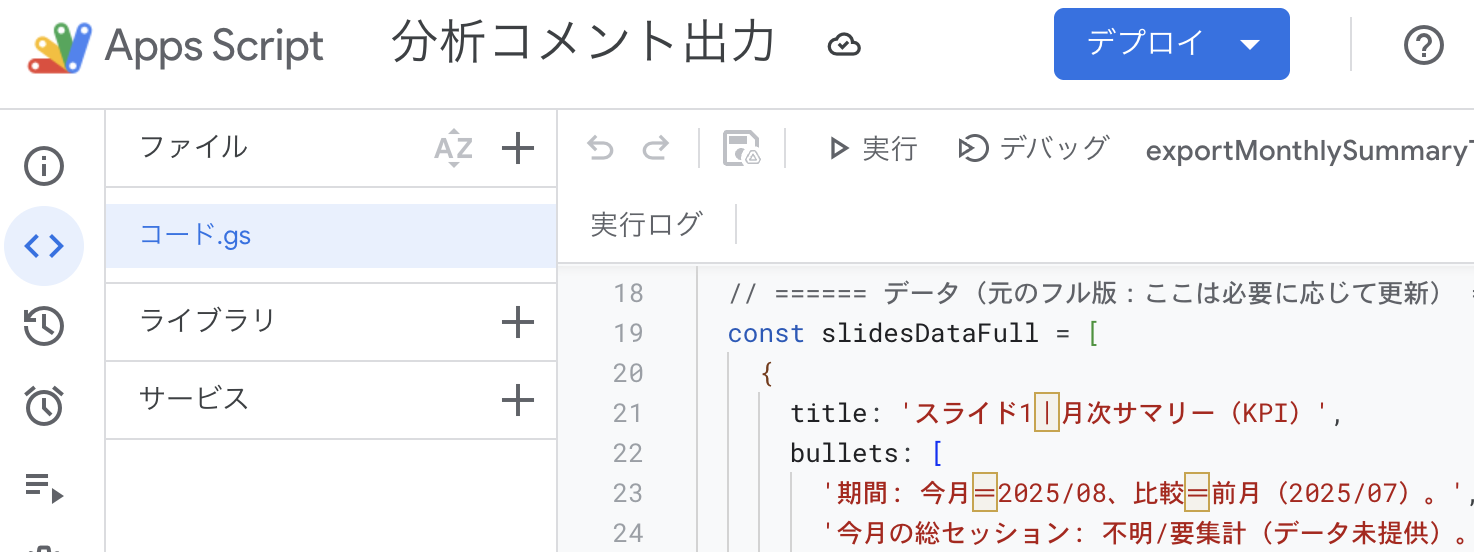Click the redo arrow in toolbar
Viewport: 1474px width, 552px height.
(655, 149)
